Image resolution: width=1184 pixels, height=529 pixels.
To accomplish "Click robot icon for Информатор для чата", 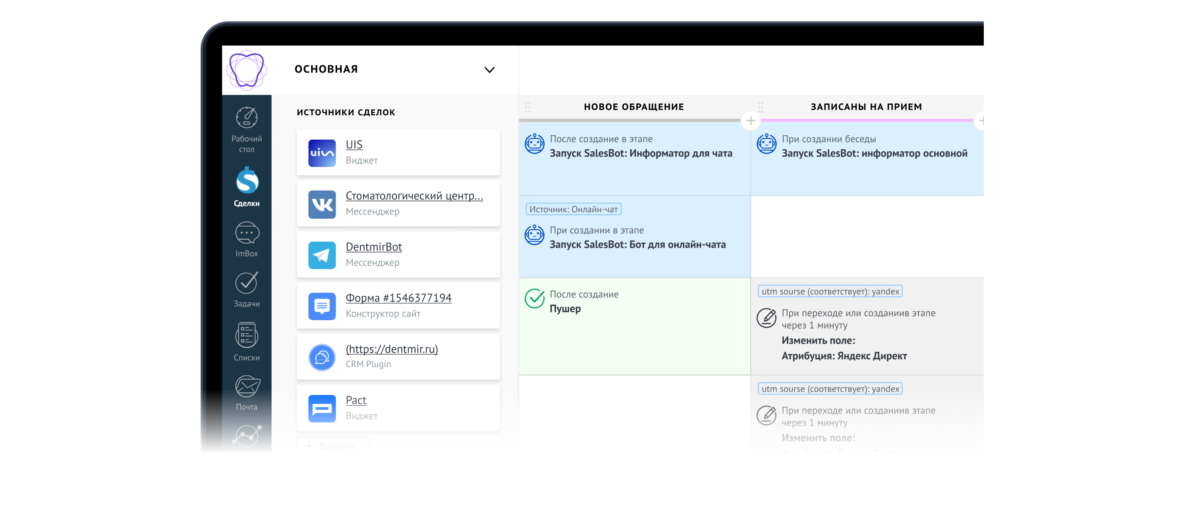I will pos(535,144).
